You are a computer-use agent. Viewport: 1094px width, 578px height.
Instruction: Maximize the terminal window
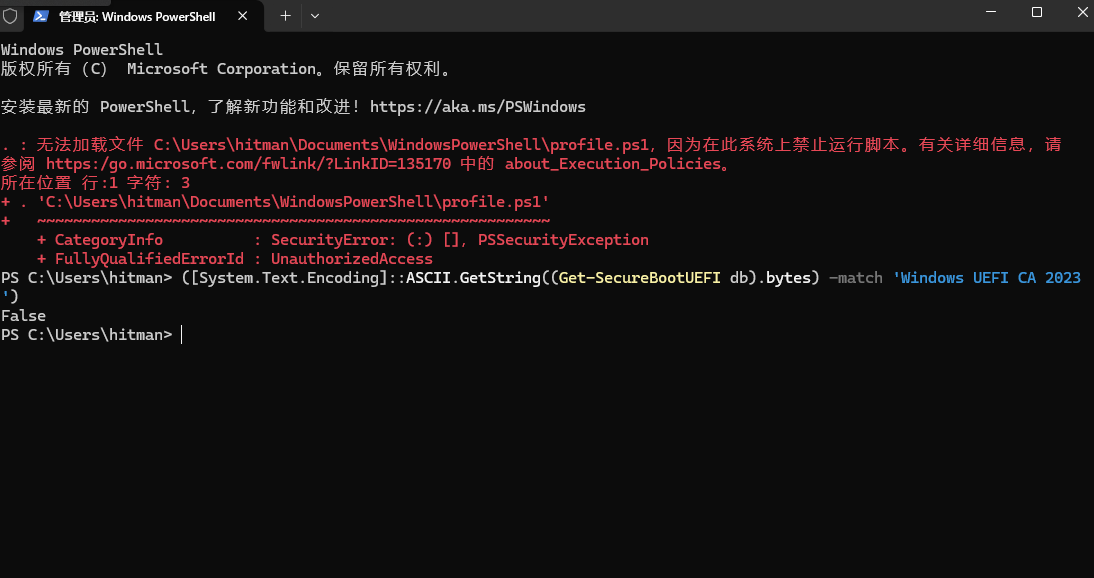pyautogui.click(x=1037, y=13)
